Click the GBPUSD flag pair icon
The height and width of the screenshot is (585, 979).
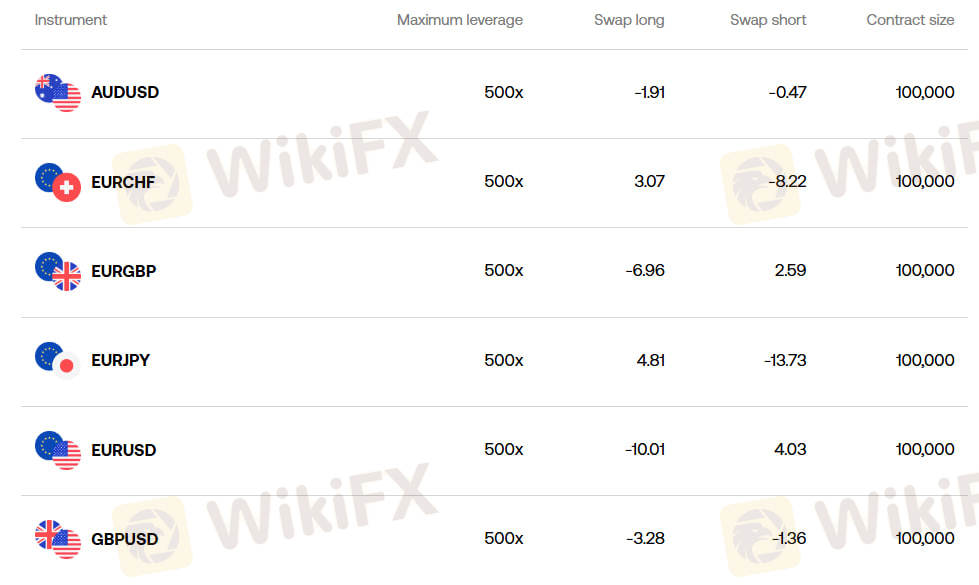pos(57,539)
